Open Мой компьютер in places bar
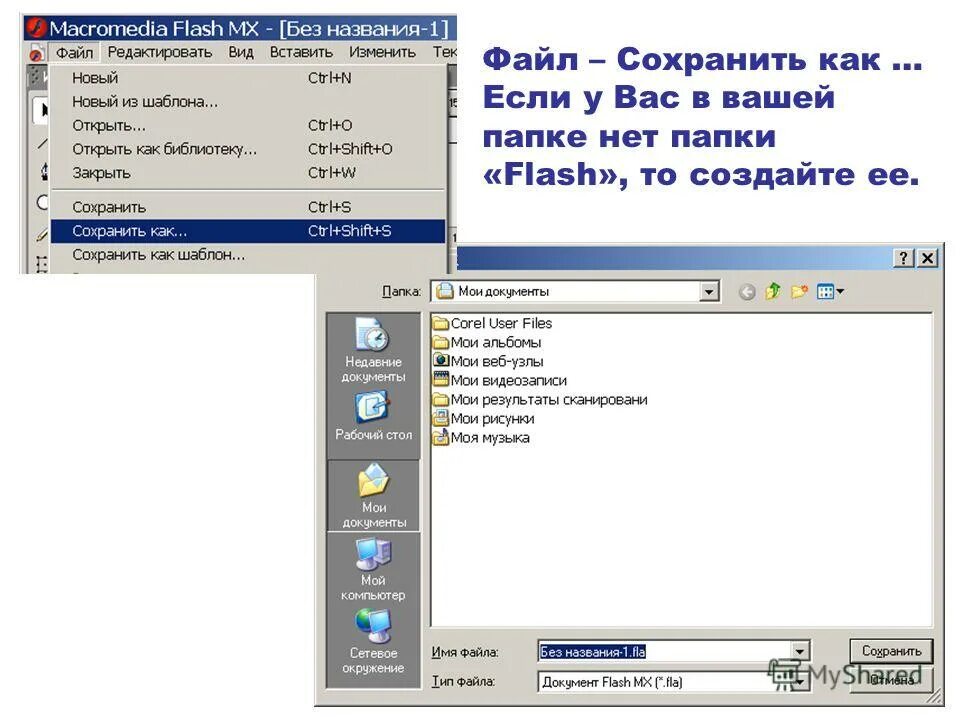Image resolution: width=960 pixels, height=720 pixels. point(373,568)
